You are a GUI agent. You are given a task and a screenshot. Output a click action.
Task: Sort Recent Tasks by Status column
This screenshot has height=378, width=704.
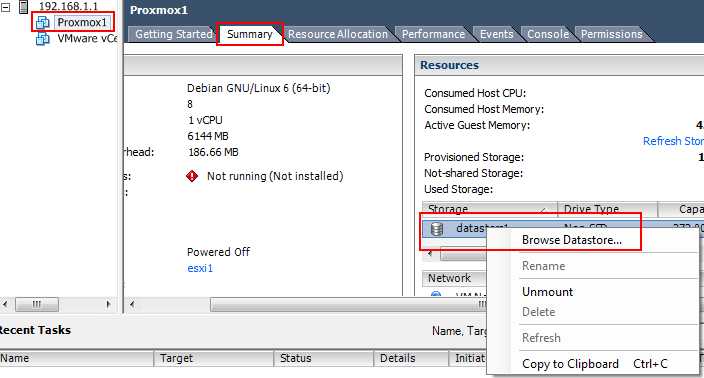[x=324, y=358]
